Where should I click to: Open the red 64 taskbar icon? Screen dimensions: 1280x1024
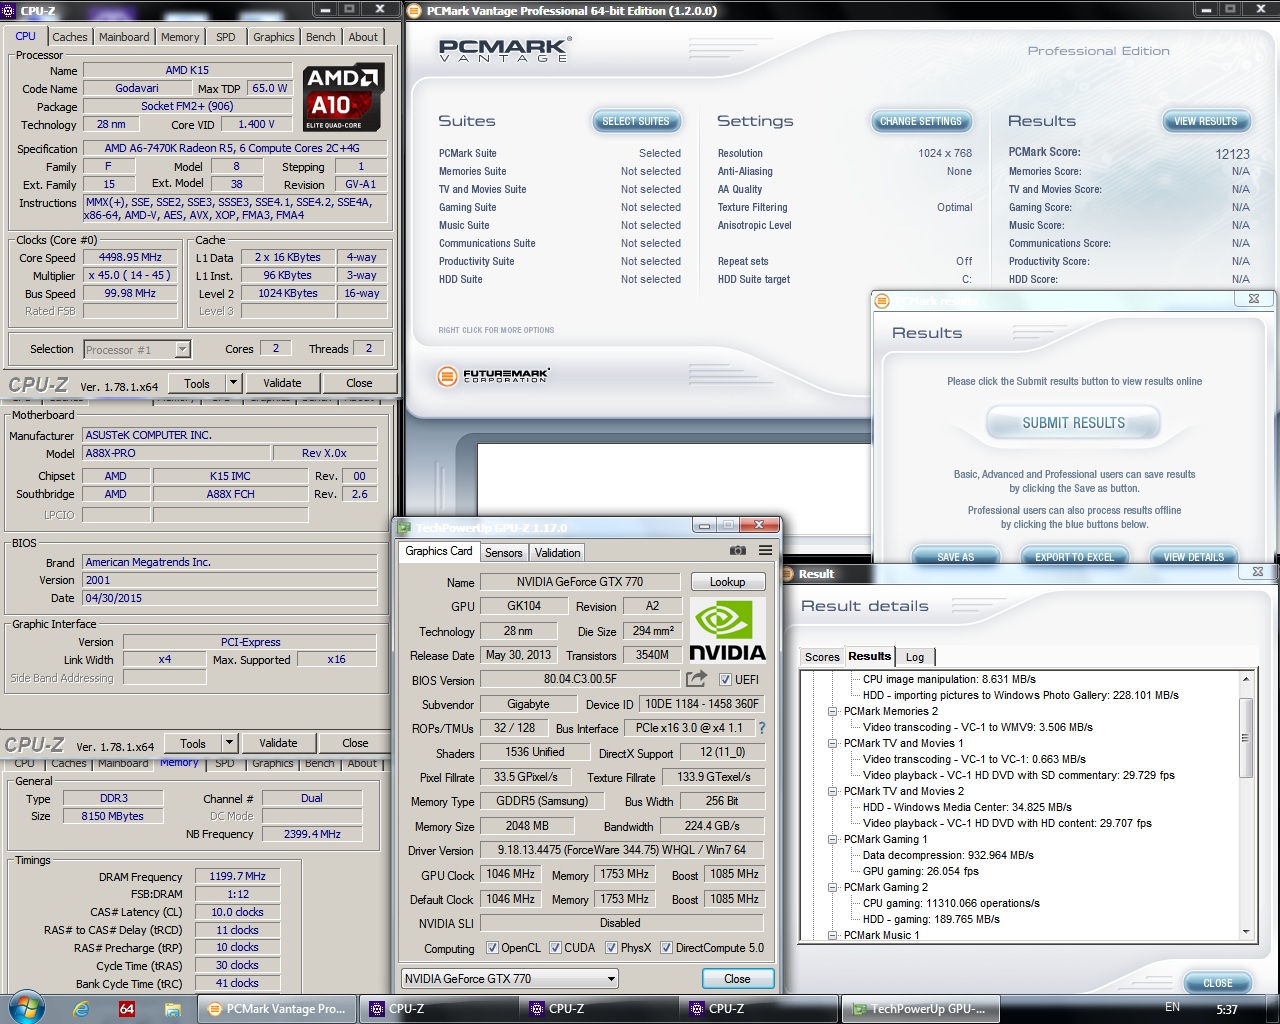(x=127, y=1009)
